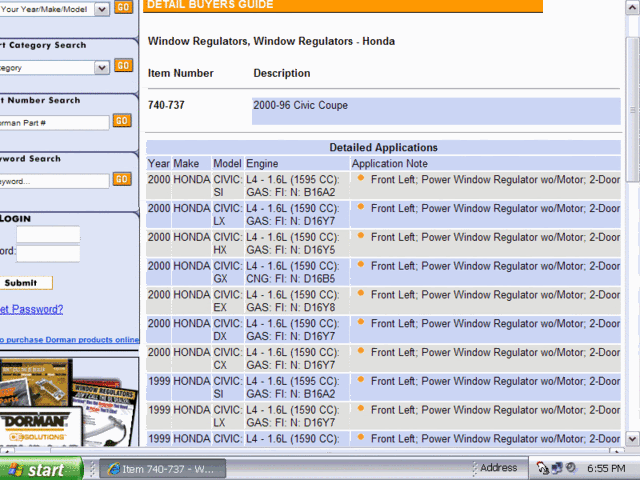
Task: Click the login username field
Action: (48, 235)
